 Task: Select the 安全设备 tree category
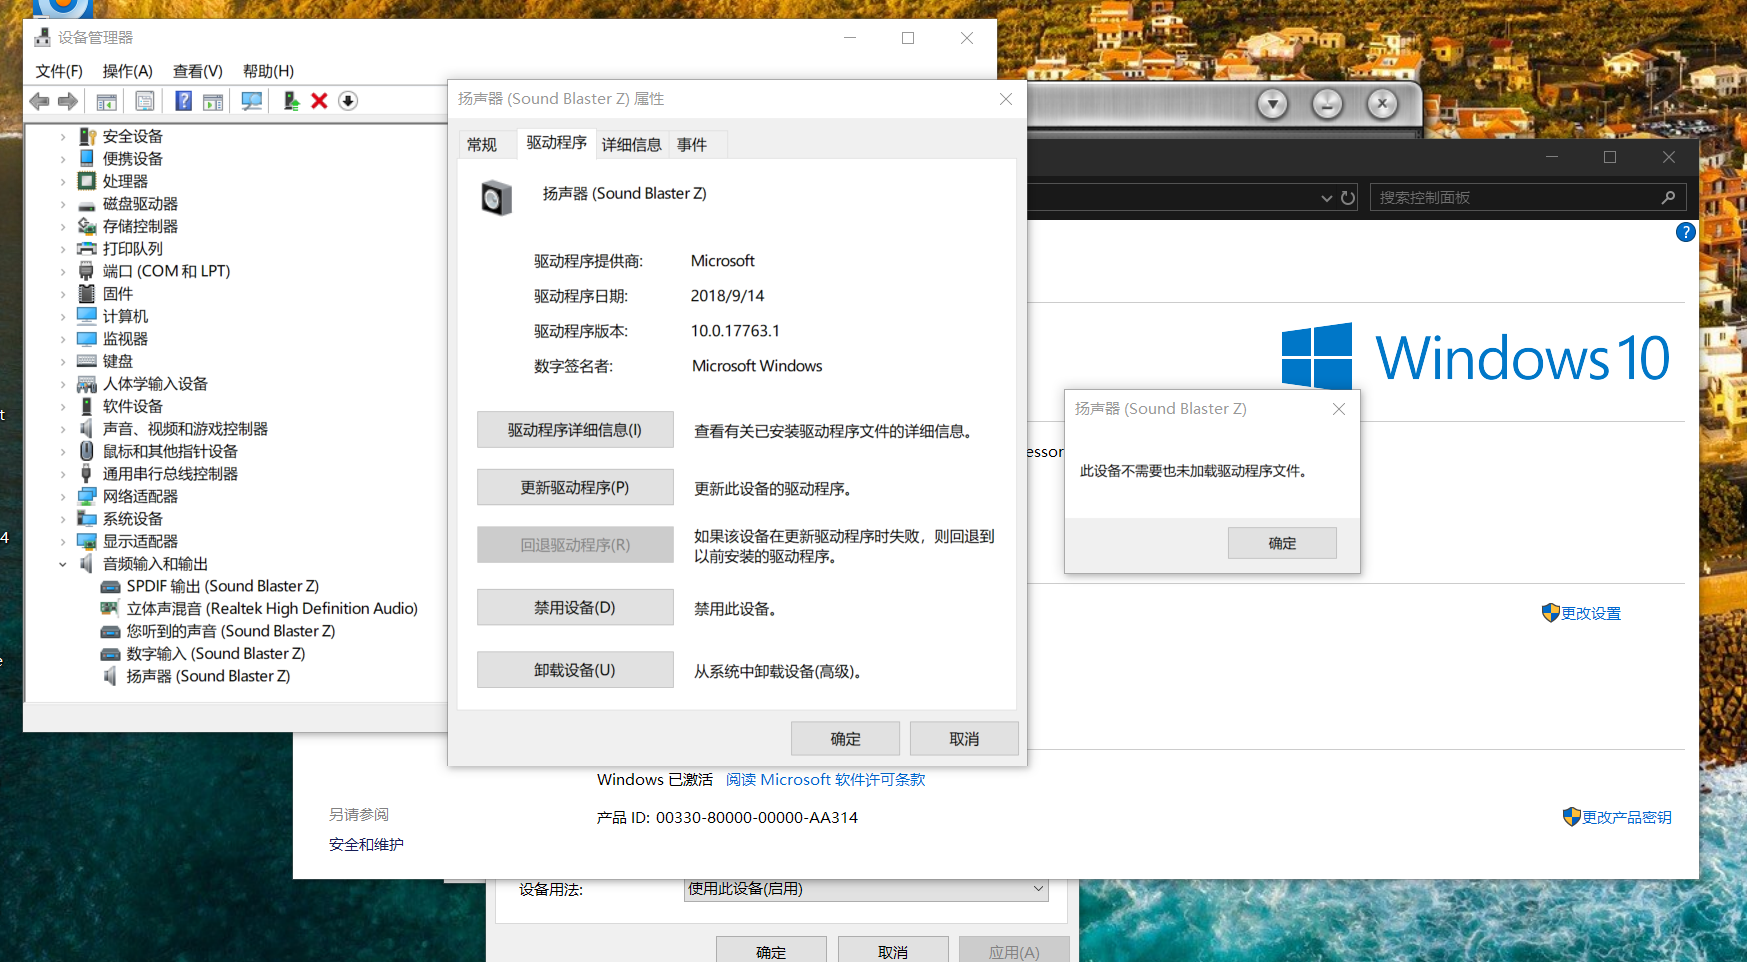tap(132, 136)
